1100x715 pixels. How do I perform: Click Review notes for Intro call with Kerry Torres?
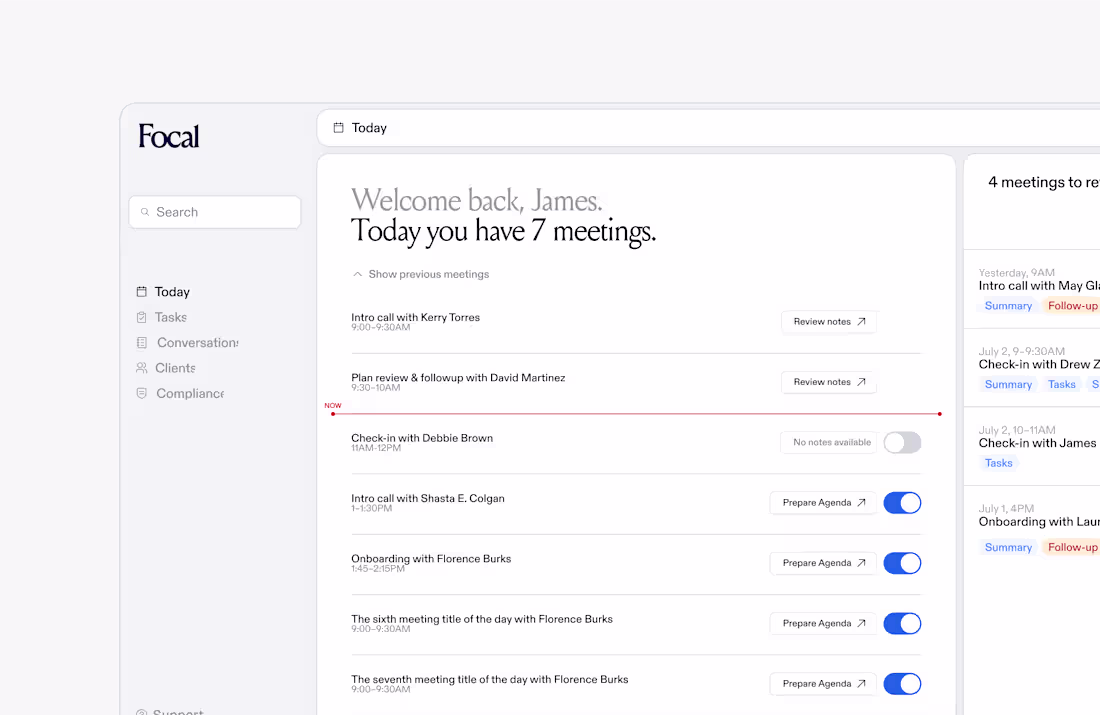pyautogui.click(x=829, y=321)
